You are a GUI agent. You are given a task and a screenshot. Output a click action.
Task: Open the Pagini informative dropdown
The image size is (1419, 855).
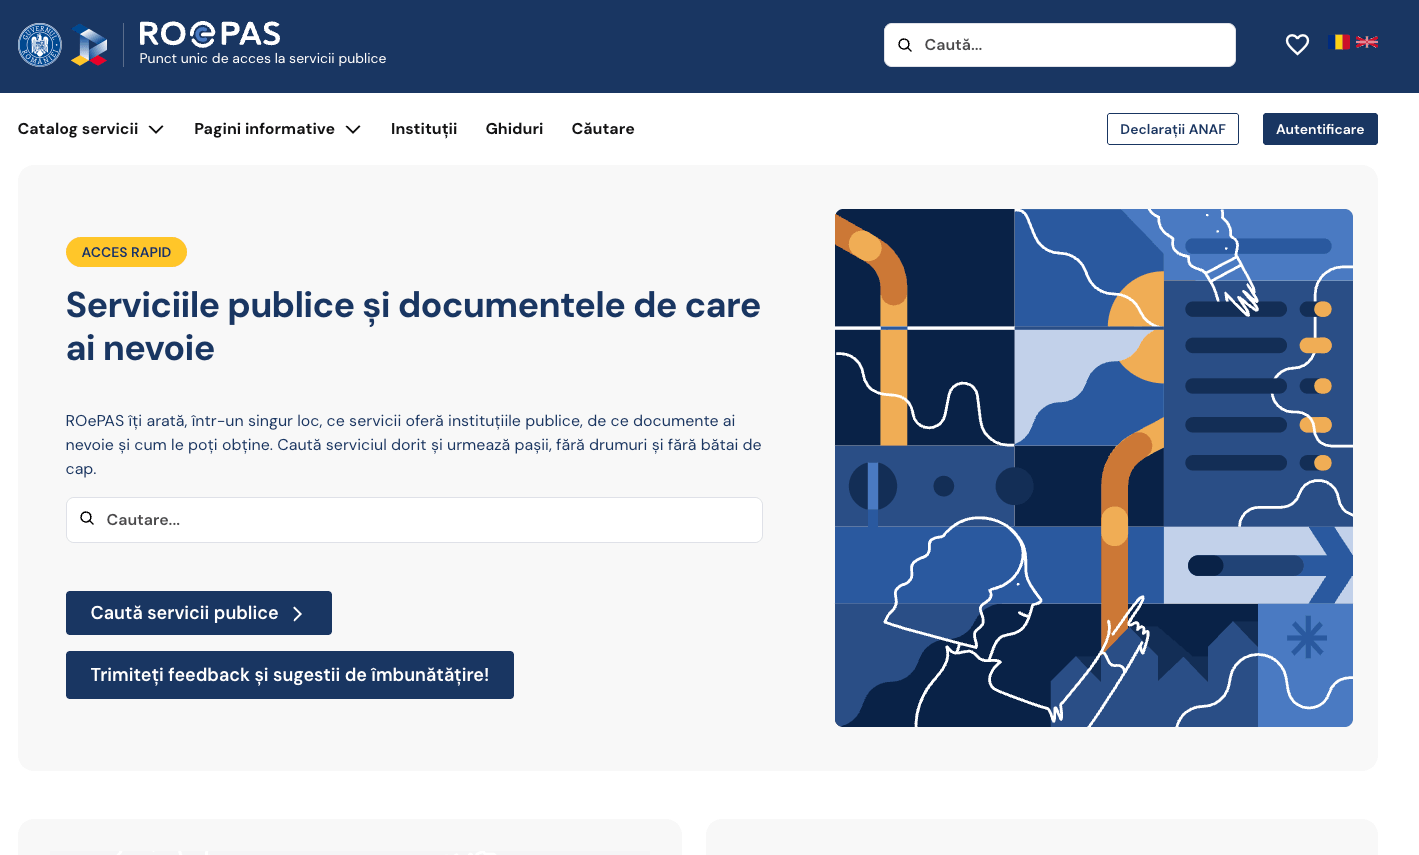[x=277, y=128]
